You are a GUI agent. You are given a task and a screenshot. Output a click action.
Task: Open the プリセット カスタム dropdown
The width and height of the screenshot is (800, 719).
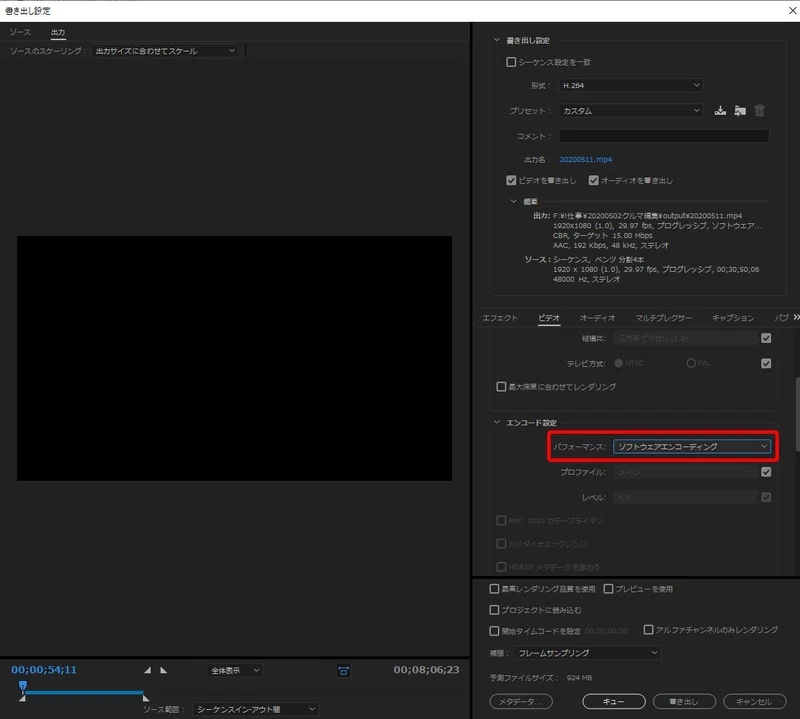(x=631, y=111)
